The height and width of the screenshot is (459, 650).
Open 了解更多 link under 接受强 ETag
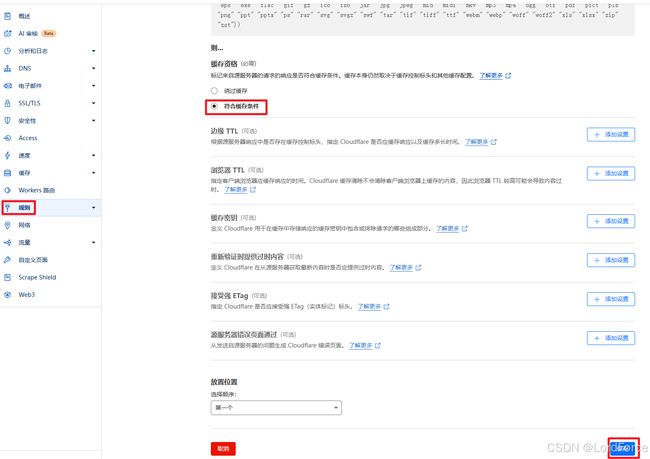coord(369,306)
